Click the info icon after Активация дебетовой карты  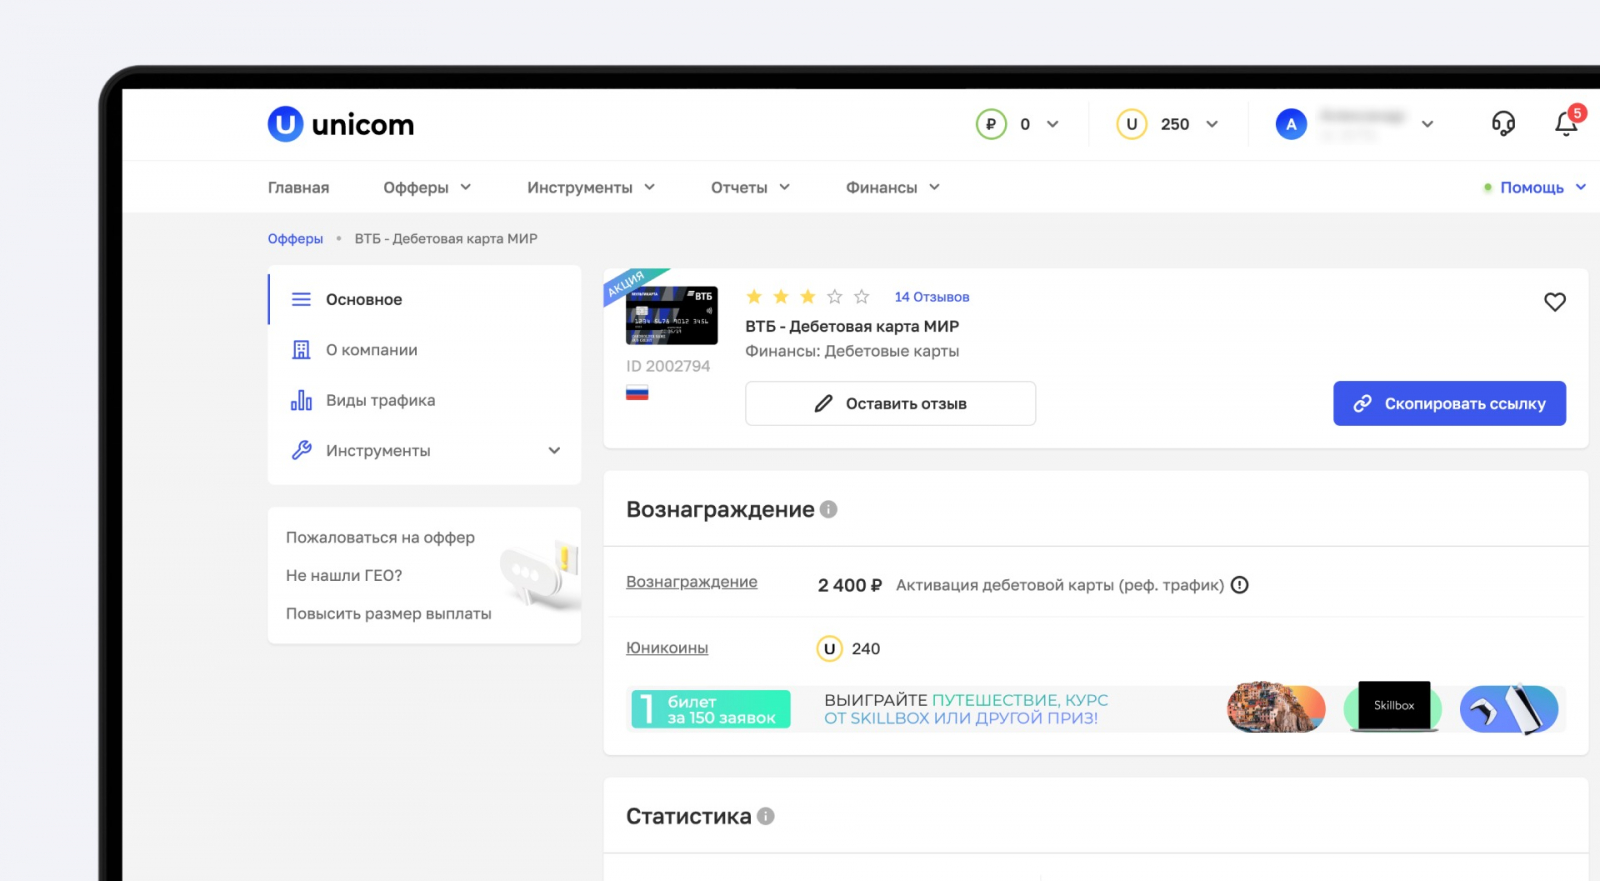tap(1240, 585)
